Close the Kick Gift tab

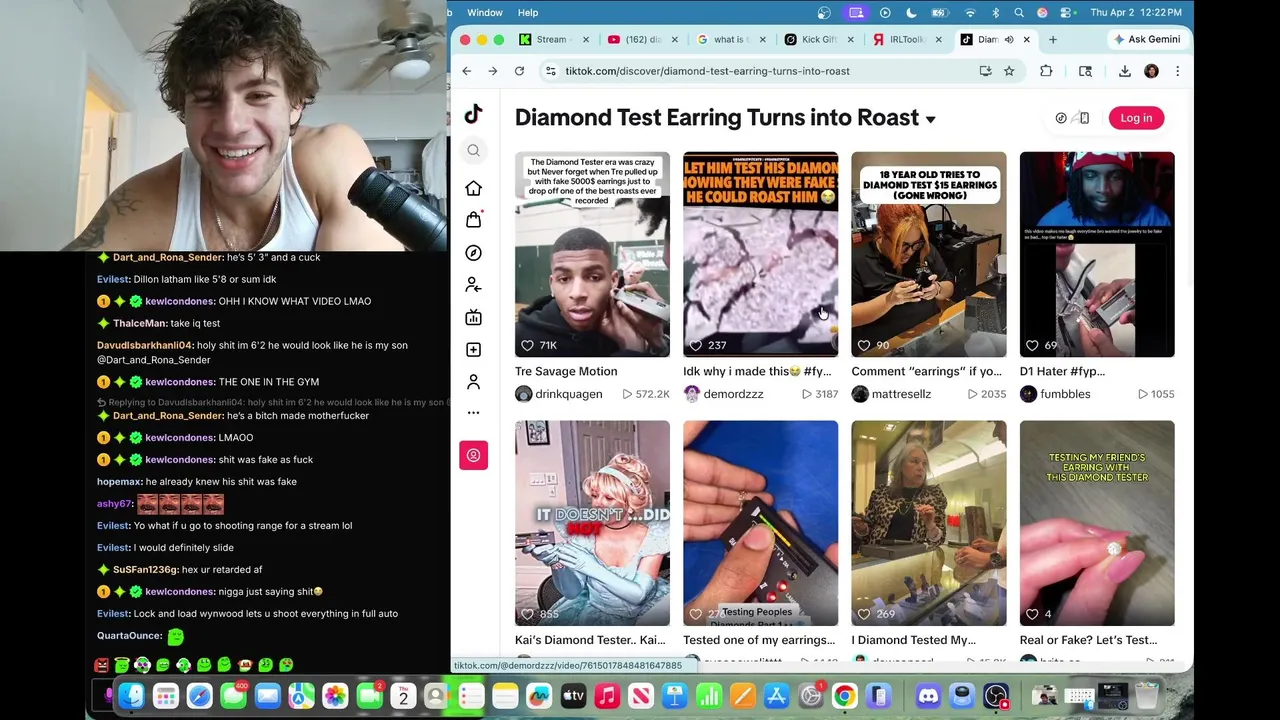pos(850,39)
